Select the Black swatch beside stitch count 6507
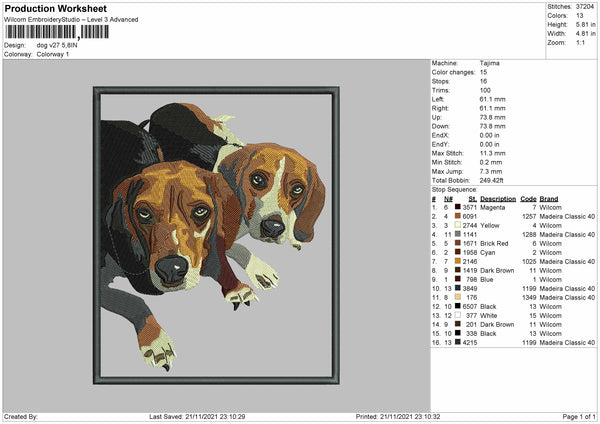 (457, 306)
